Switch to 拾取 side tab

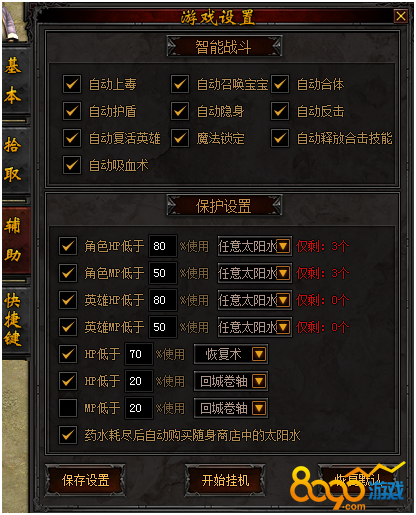click(x=13, y=159)
